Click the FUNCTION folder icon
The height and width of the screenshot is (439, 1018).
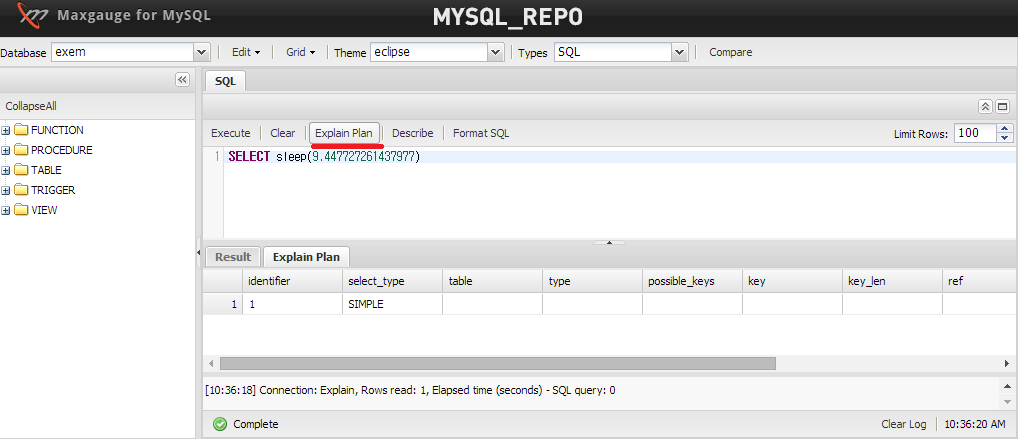(x=21, y=130)
